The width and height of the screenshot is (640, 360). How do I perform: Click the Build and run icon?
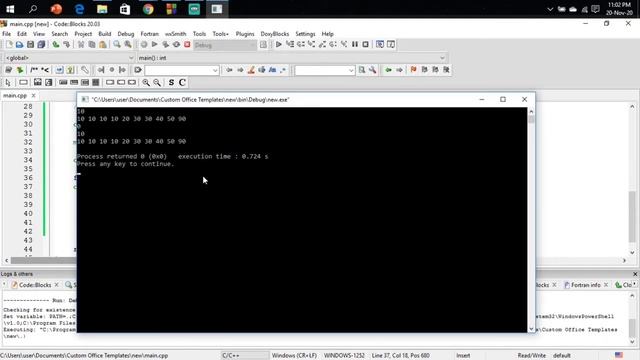coord(165,44)
